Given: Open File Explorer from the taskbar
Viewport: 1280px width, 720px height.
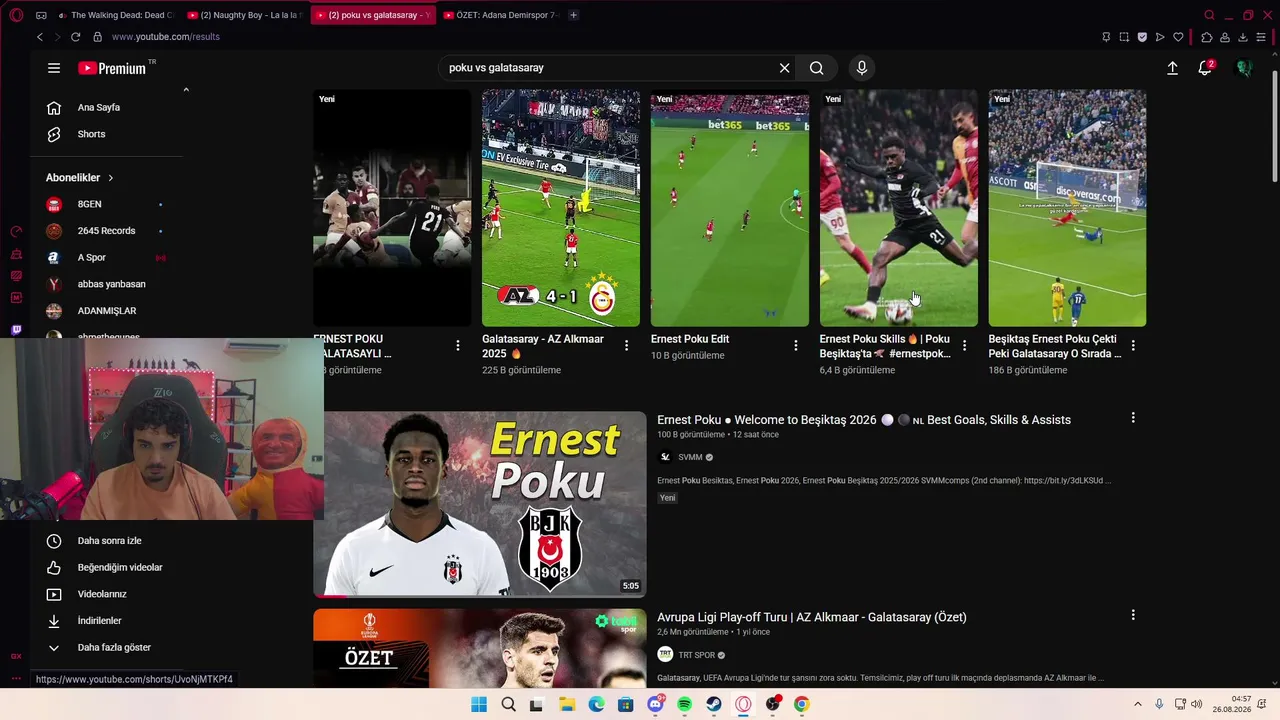Looking at the screenshot, I should 567,704.
